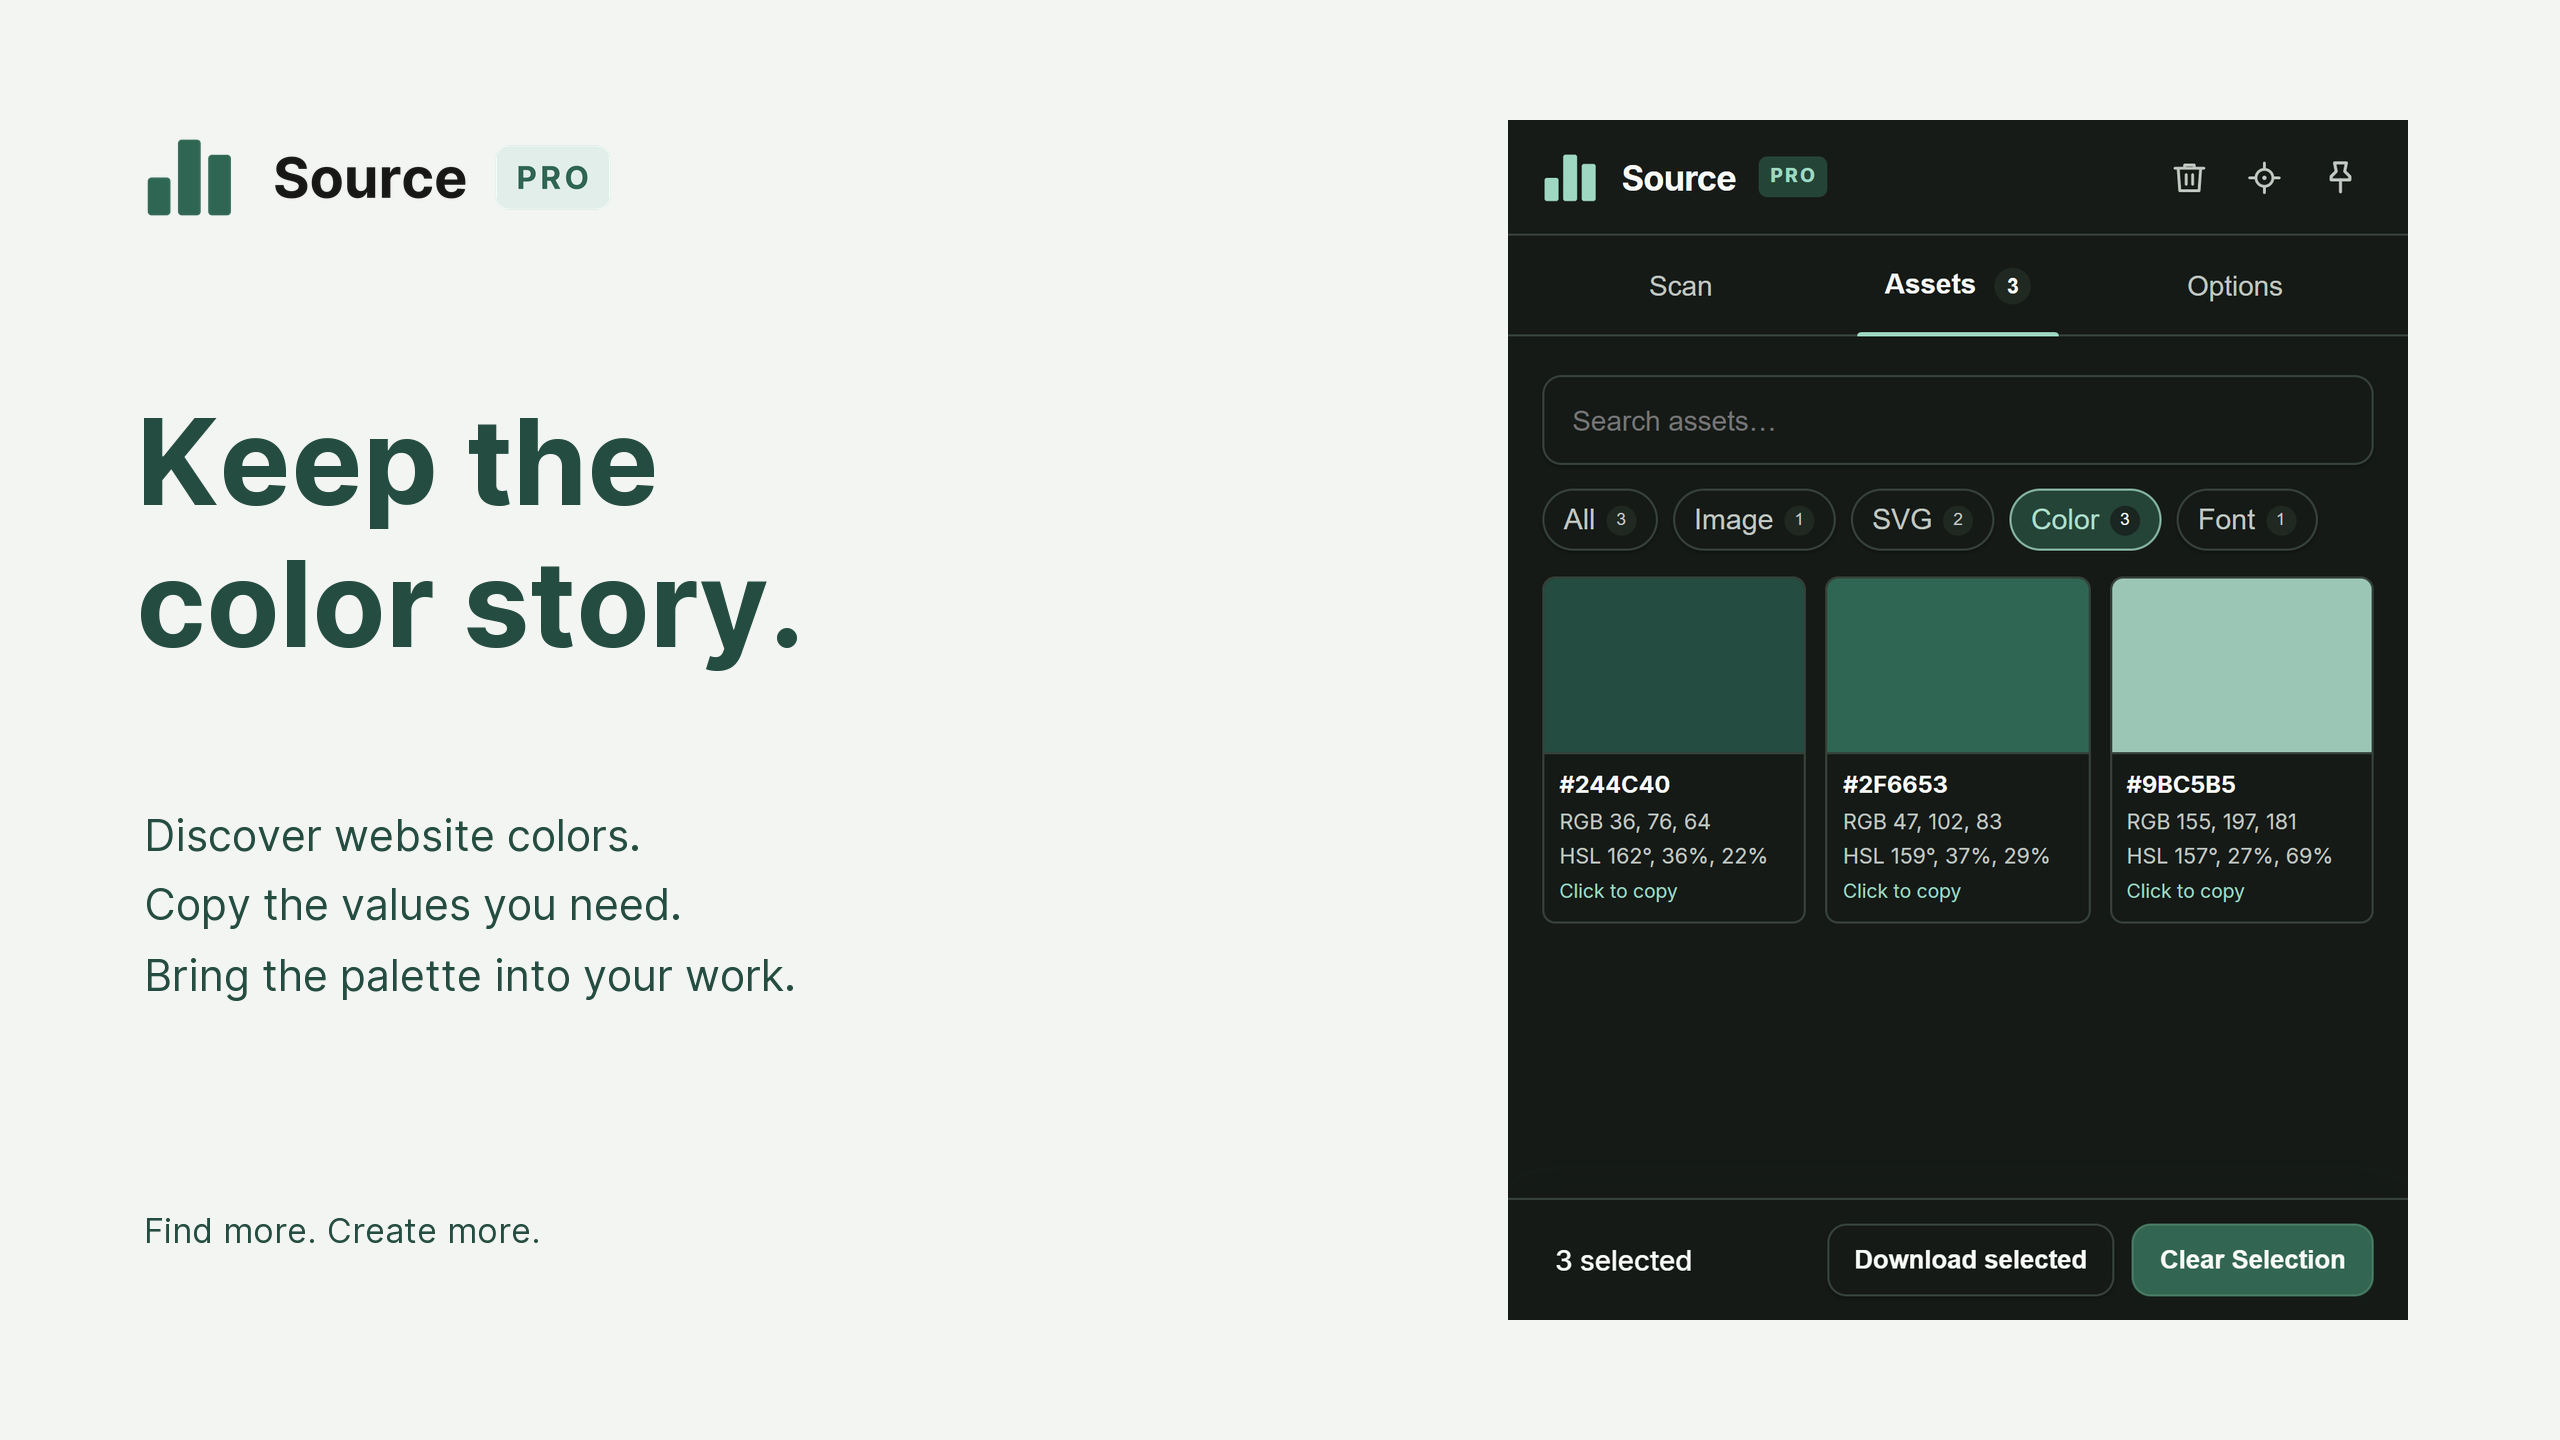
Task: Toggle the SVG filter chip
Action: pos(1922,519)
